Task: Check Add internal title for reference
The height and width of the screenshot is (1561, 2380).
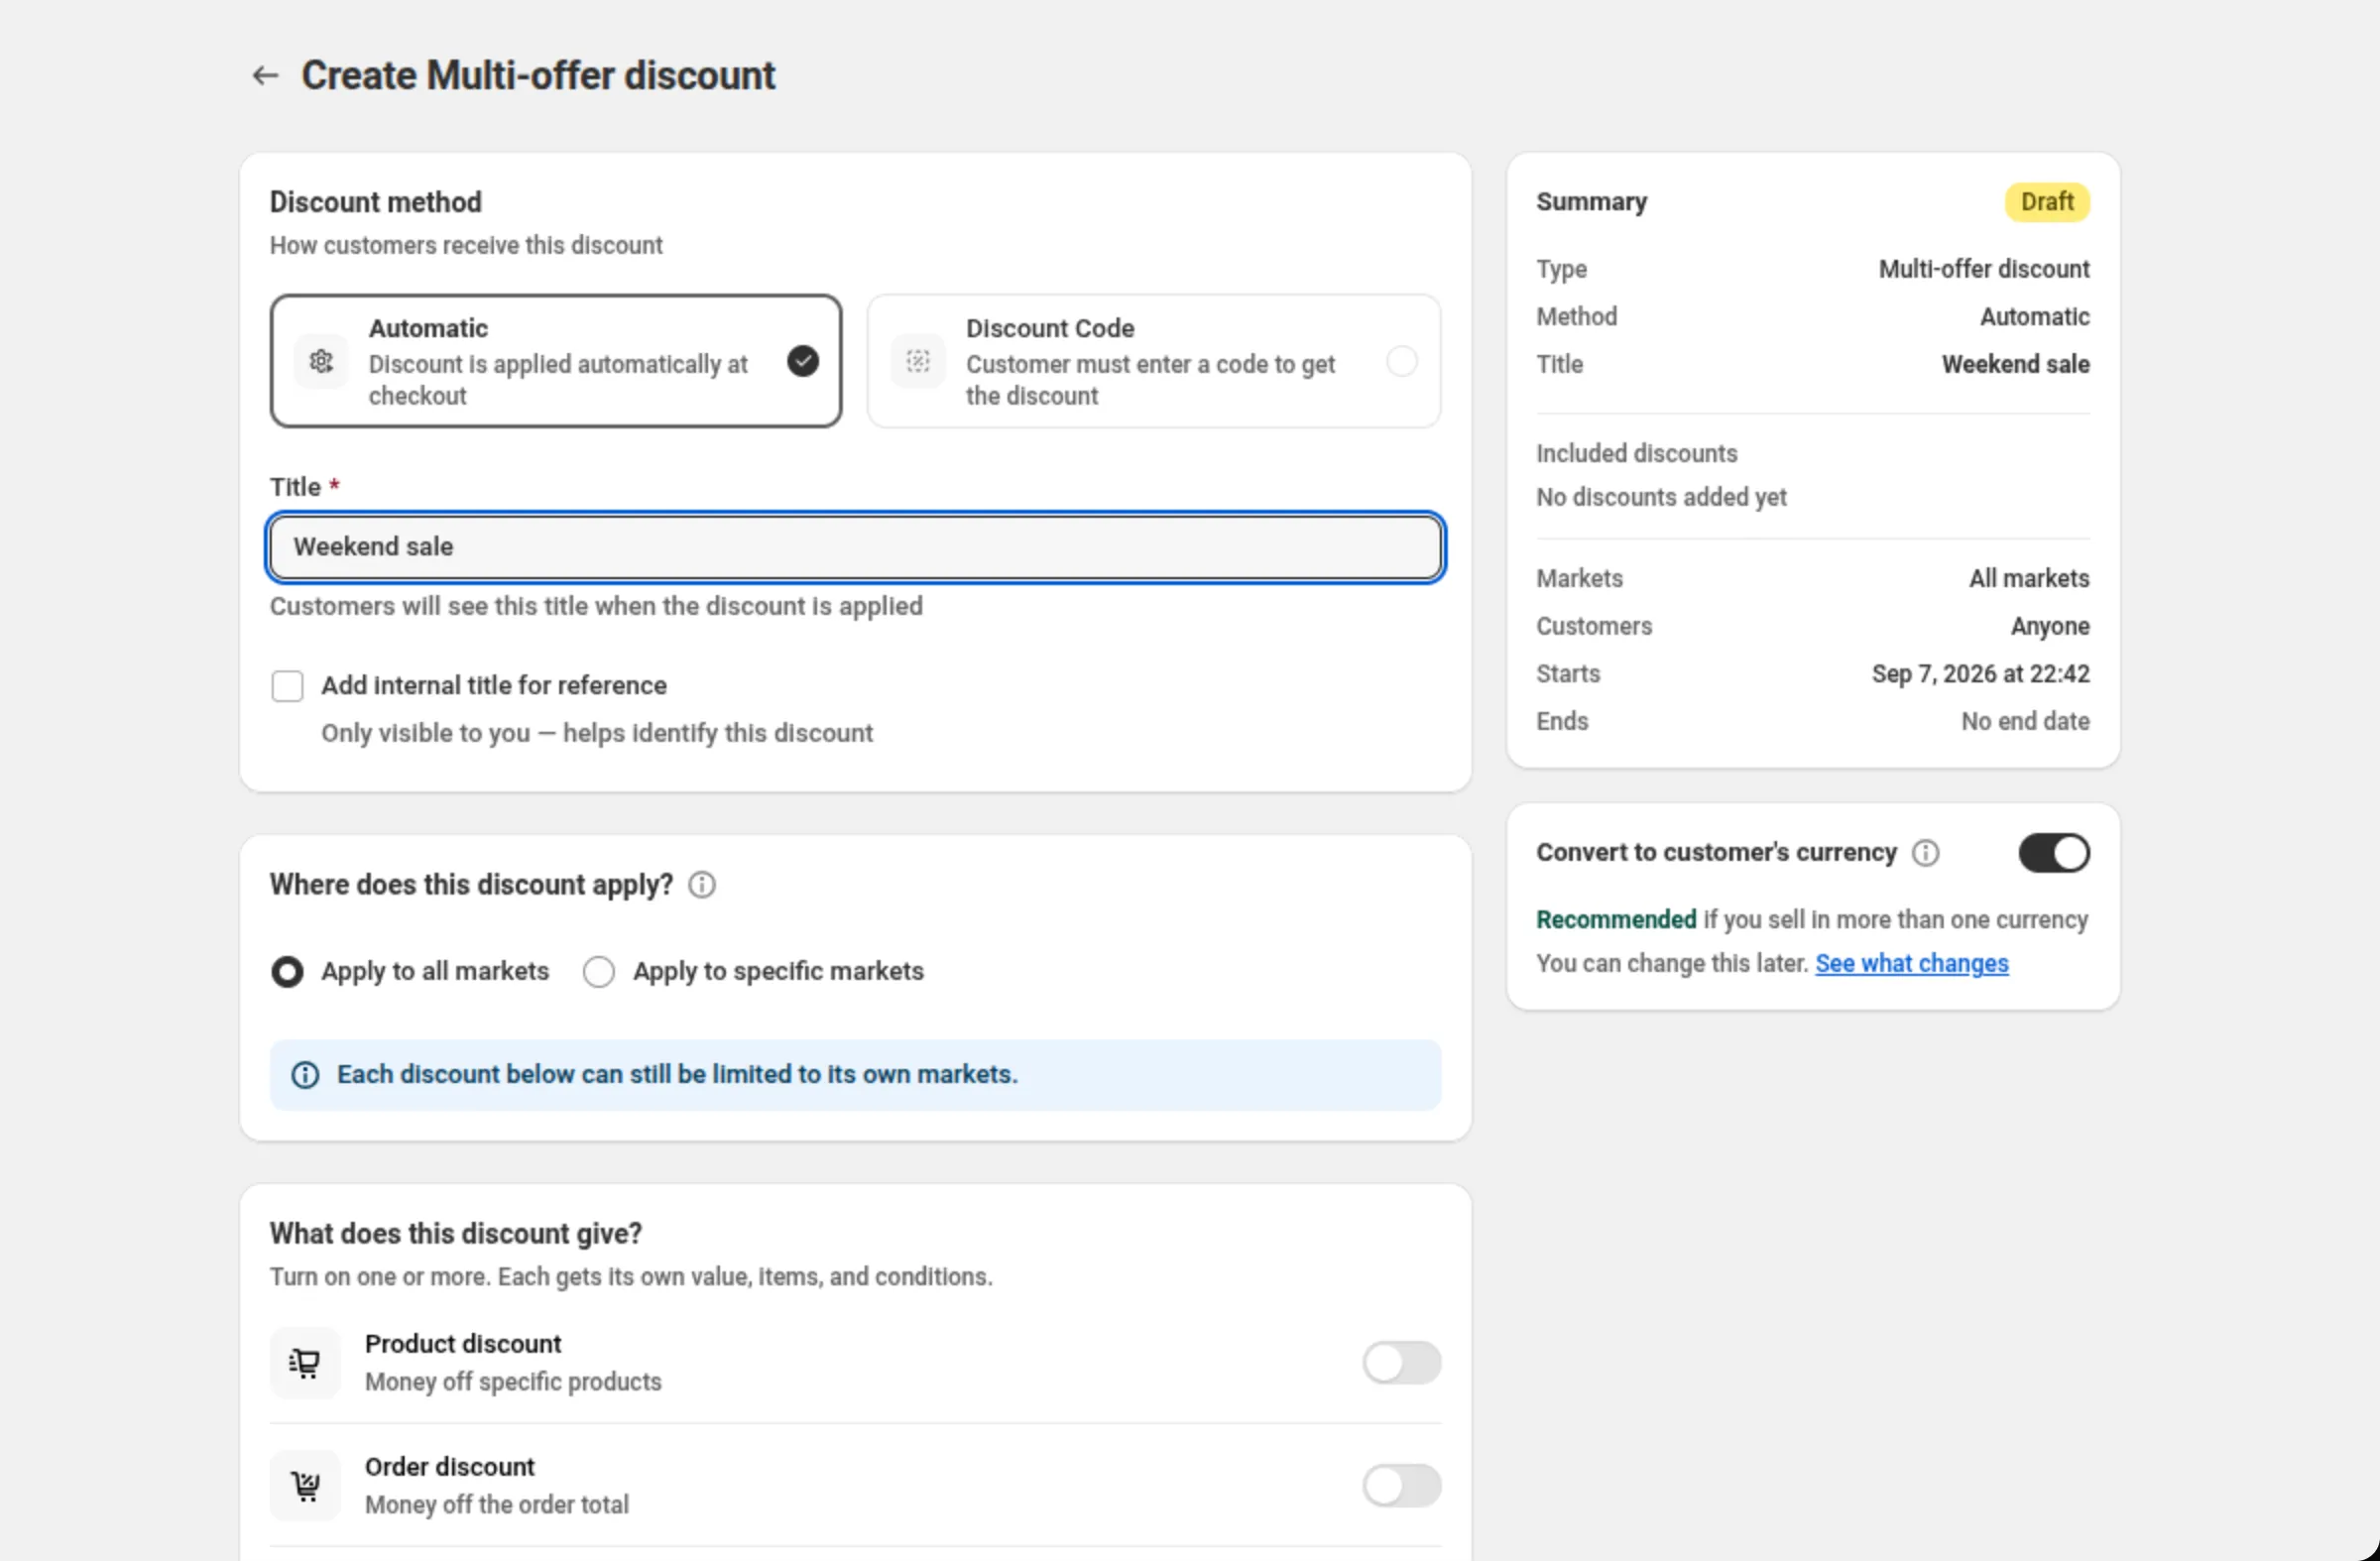Action: click(x=287, y=686)
